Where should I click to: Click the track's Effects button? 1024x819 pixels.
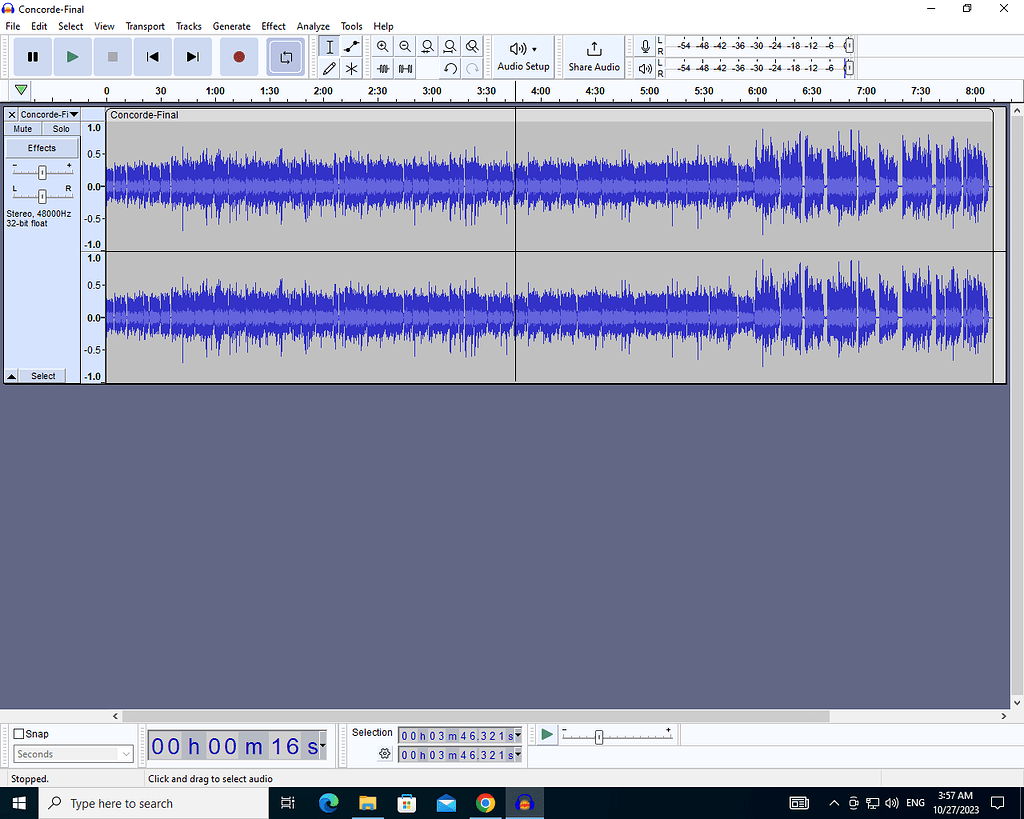41,147
